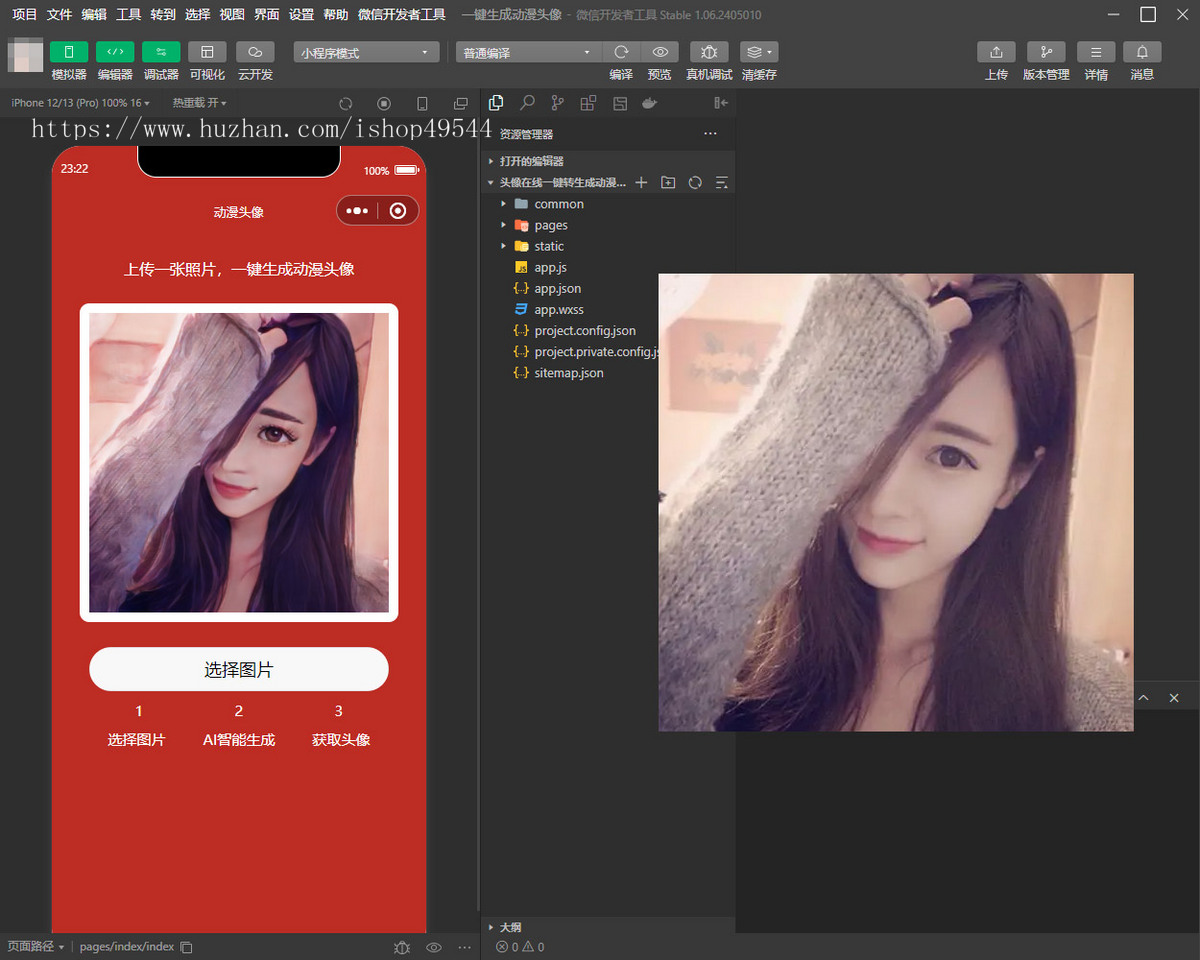Click the anime avatar preview image
This screenshot has height=960, width=1200.
coord(239,462)
